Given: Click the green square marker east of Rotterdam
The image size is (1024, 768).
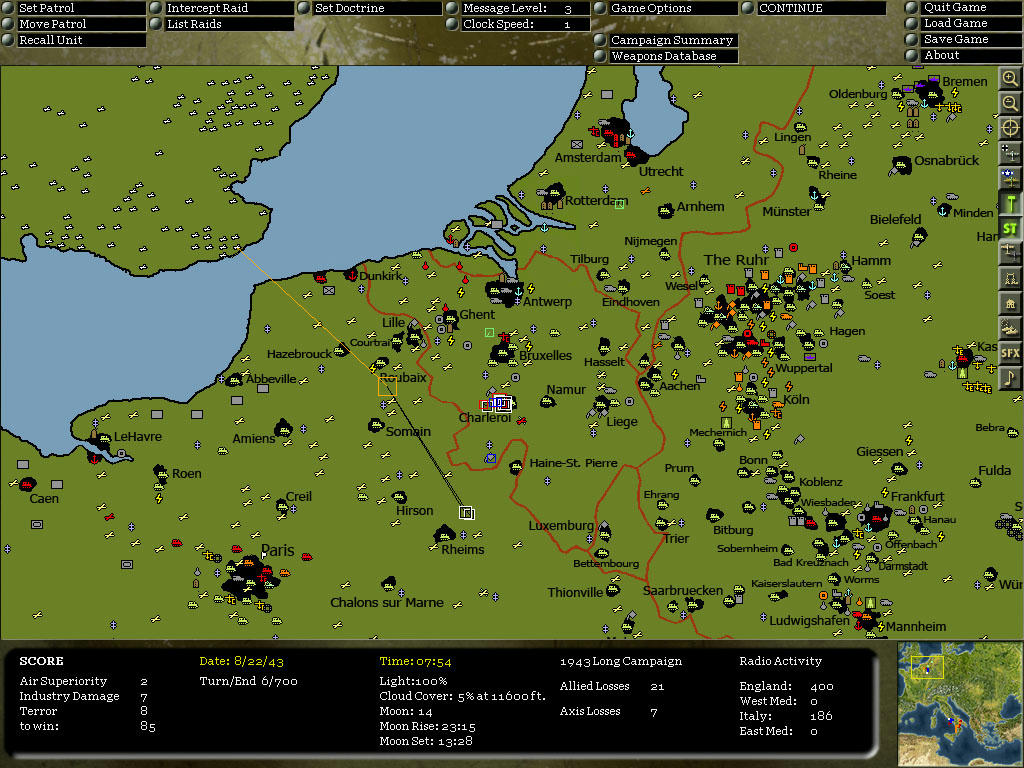Looking at the screenshot, I should coord(619,204).
